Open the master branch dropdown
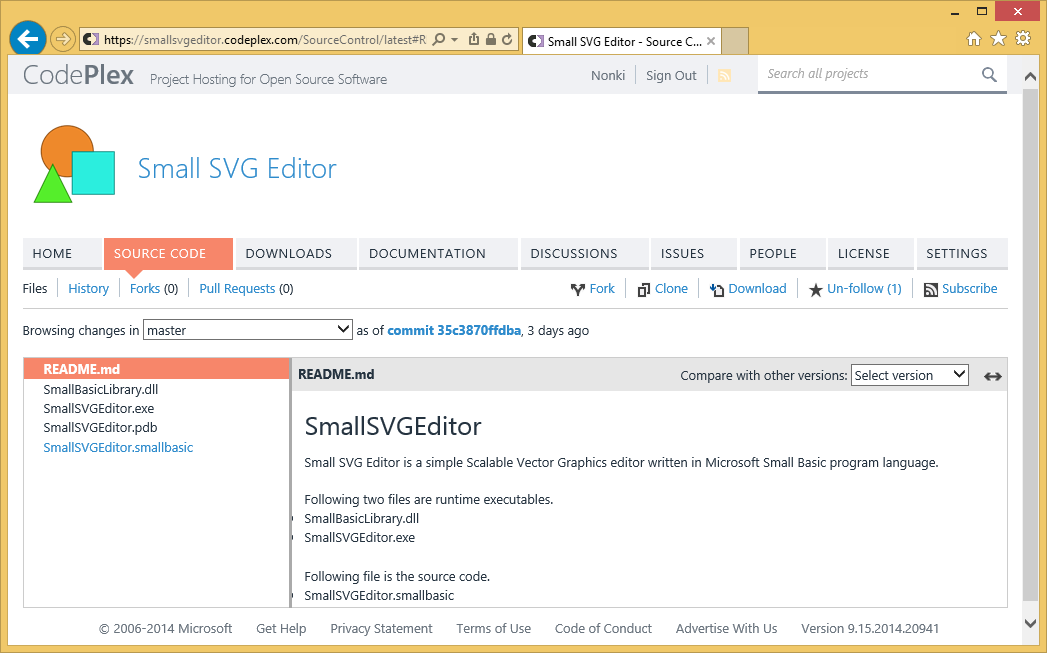 (x=248, y=330)
